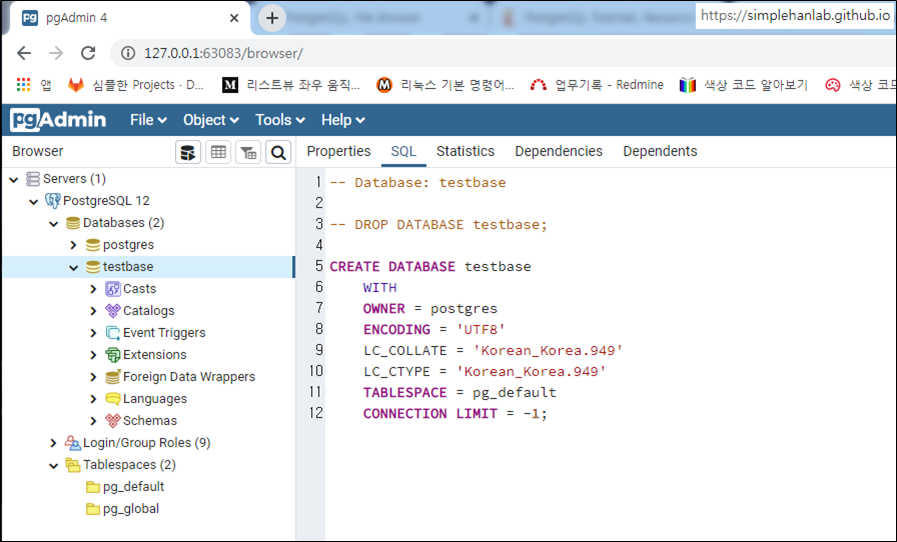The height and width of the screenshot is (542, 897).
Task: Click the '-- DROP DATABASE testbase;' comment line
Action: (x=438, y=224)
